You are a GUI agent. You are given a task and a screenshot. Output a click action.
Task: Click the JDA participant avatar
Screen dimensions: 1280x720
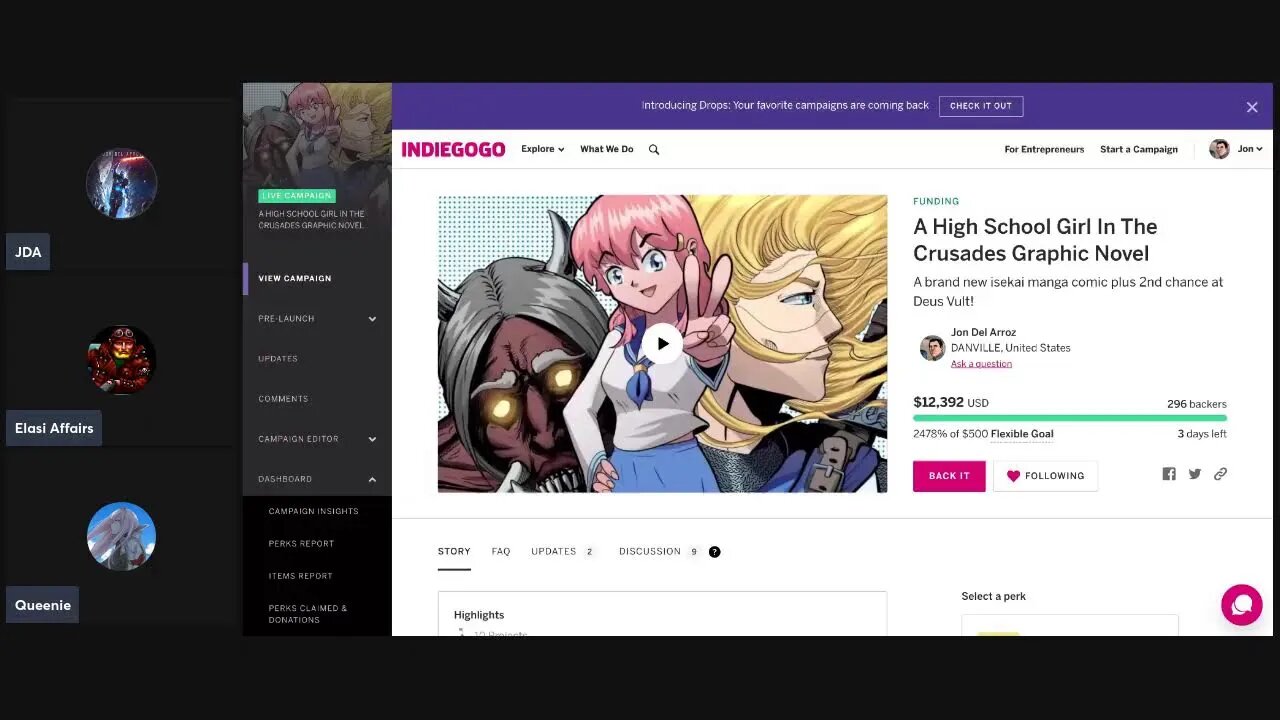click(121, 184)
